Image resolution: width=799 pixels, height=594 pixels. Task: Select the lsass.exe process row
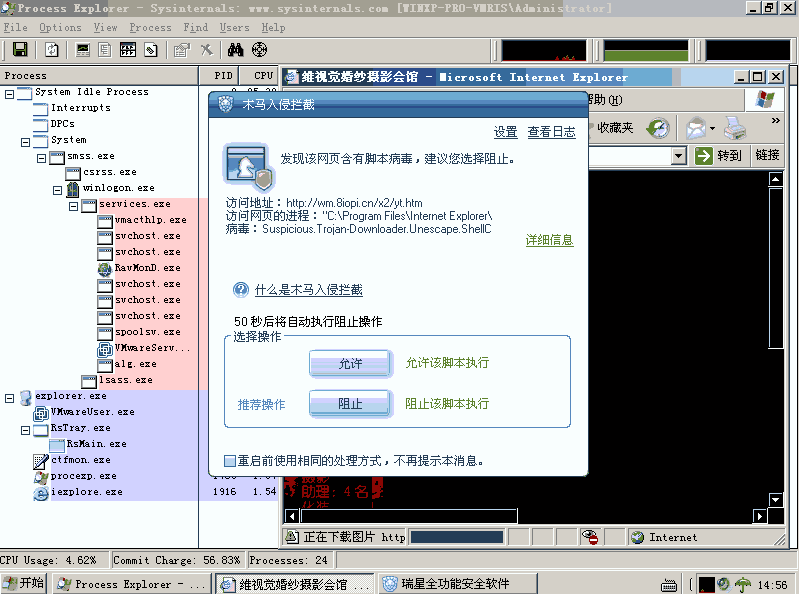tap(125, 380)
